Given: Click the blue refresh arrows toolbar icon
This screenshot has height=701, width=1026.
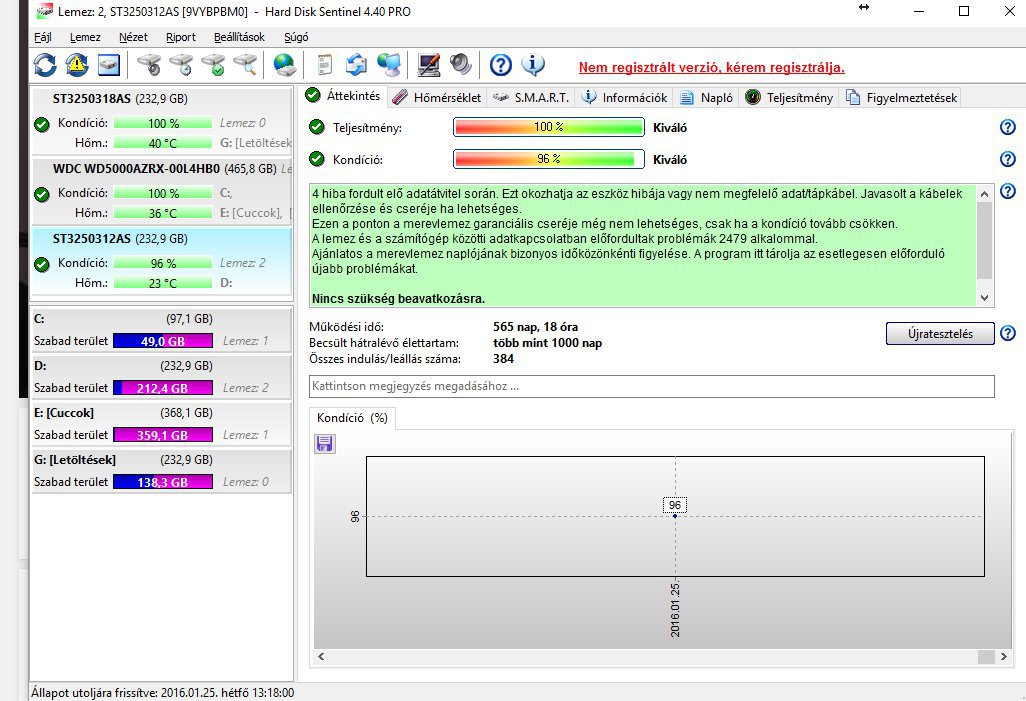Looking at the screenshot, I should pyautogui.click(x=45, y=65).
